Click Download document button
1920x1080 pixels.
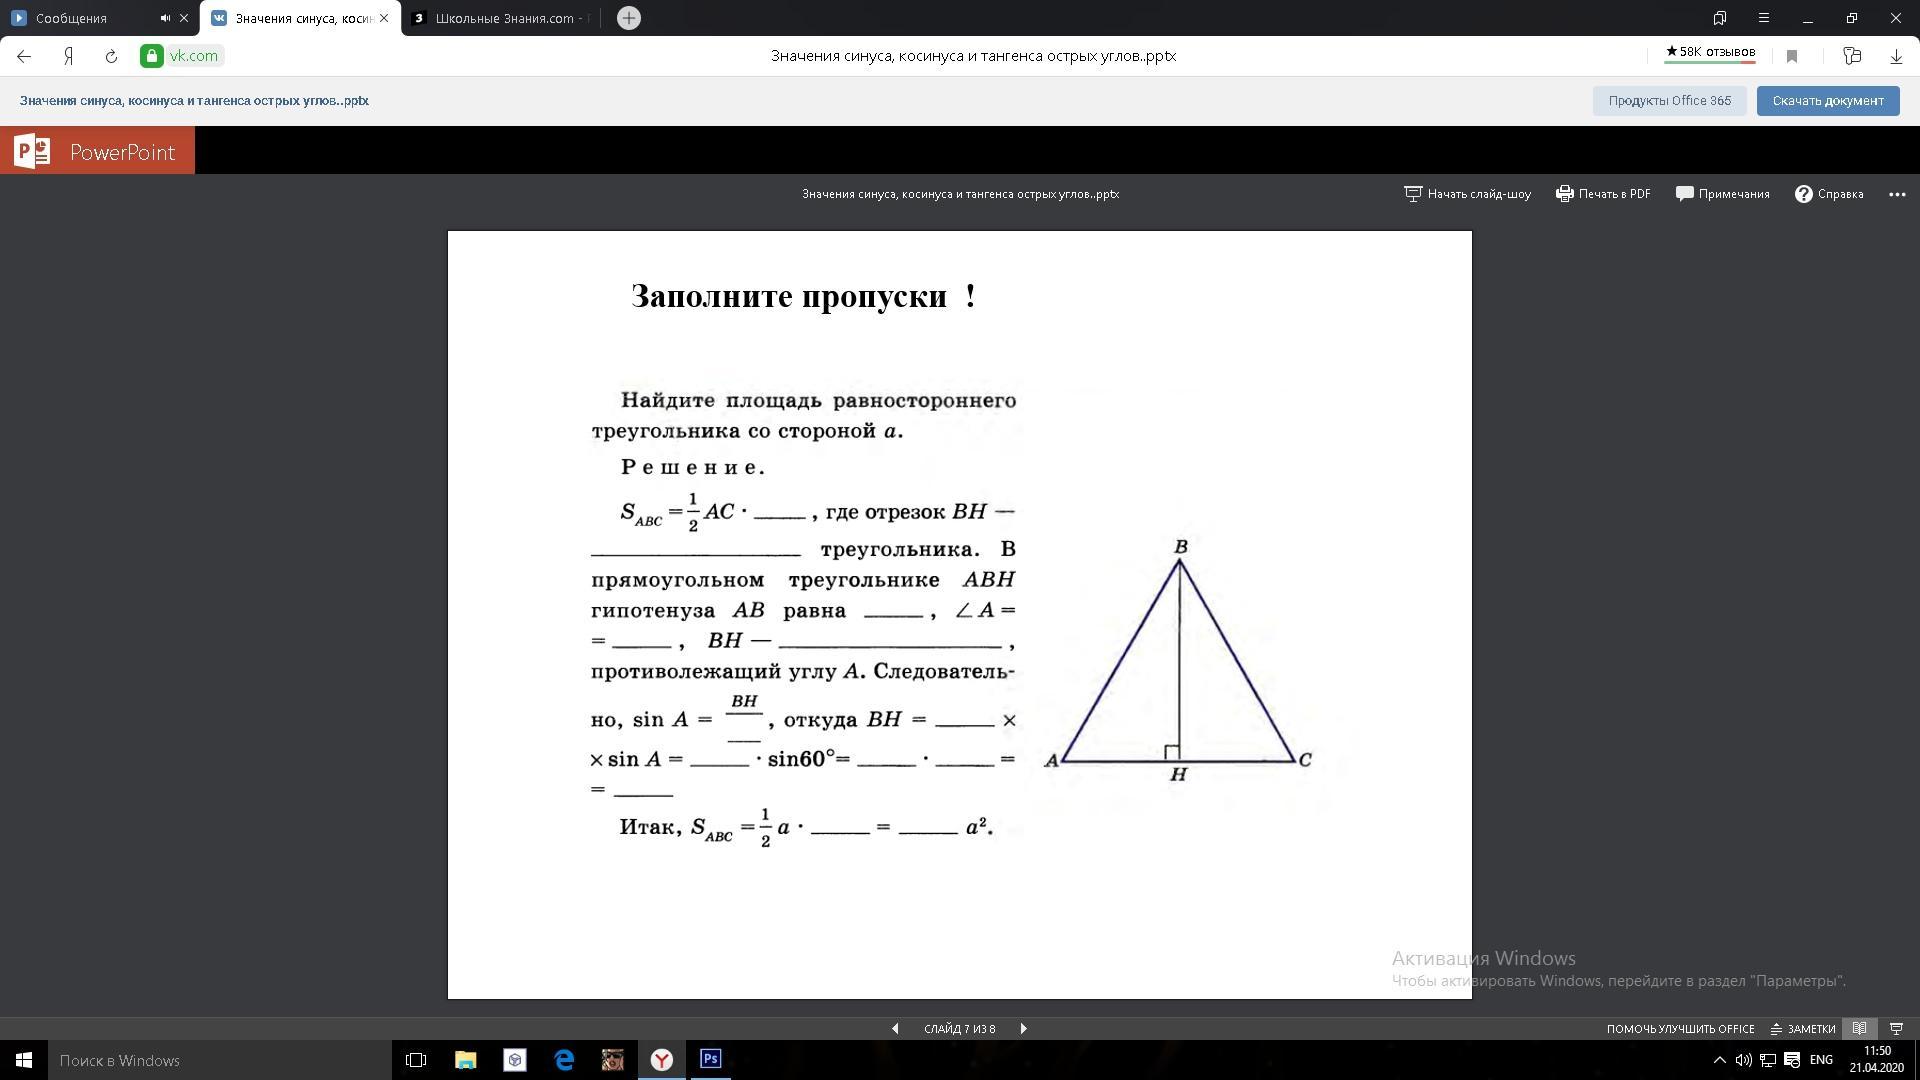coord(1827,101)
